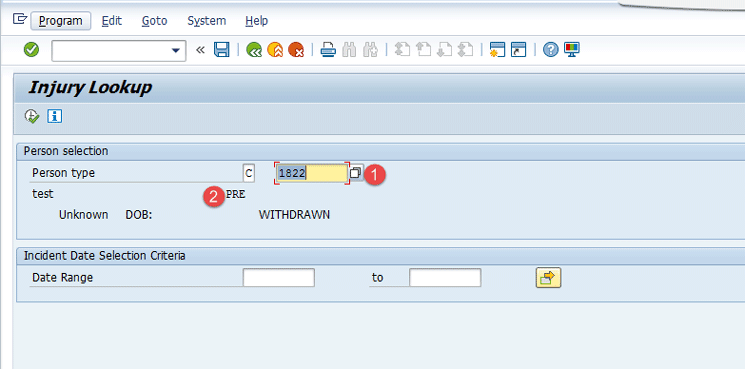Open the search help button beside 1822

click(356, 173)
